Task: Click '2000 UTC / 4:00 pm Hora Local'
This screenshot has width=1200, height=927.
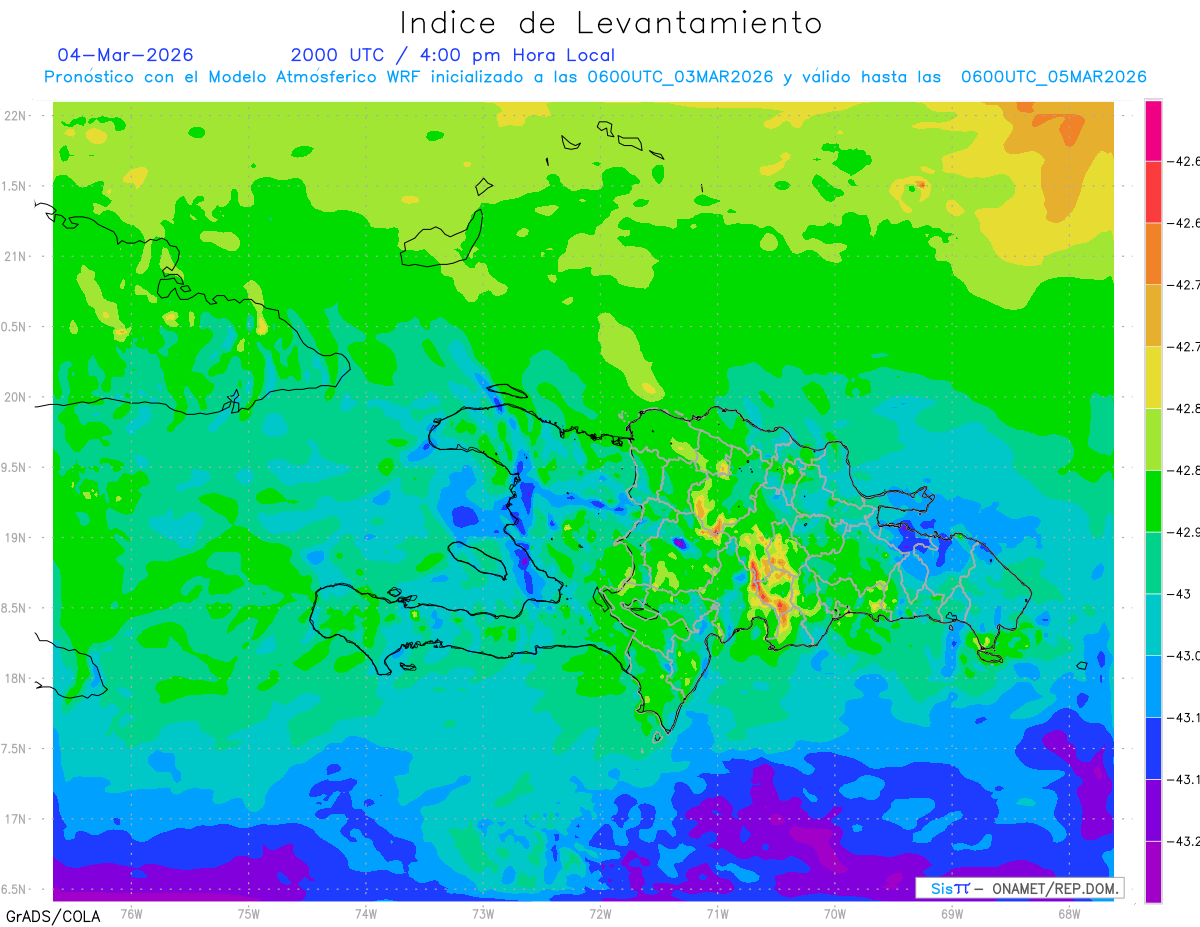Action: [x=453, y=55]
